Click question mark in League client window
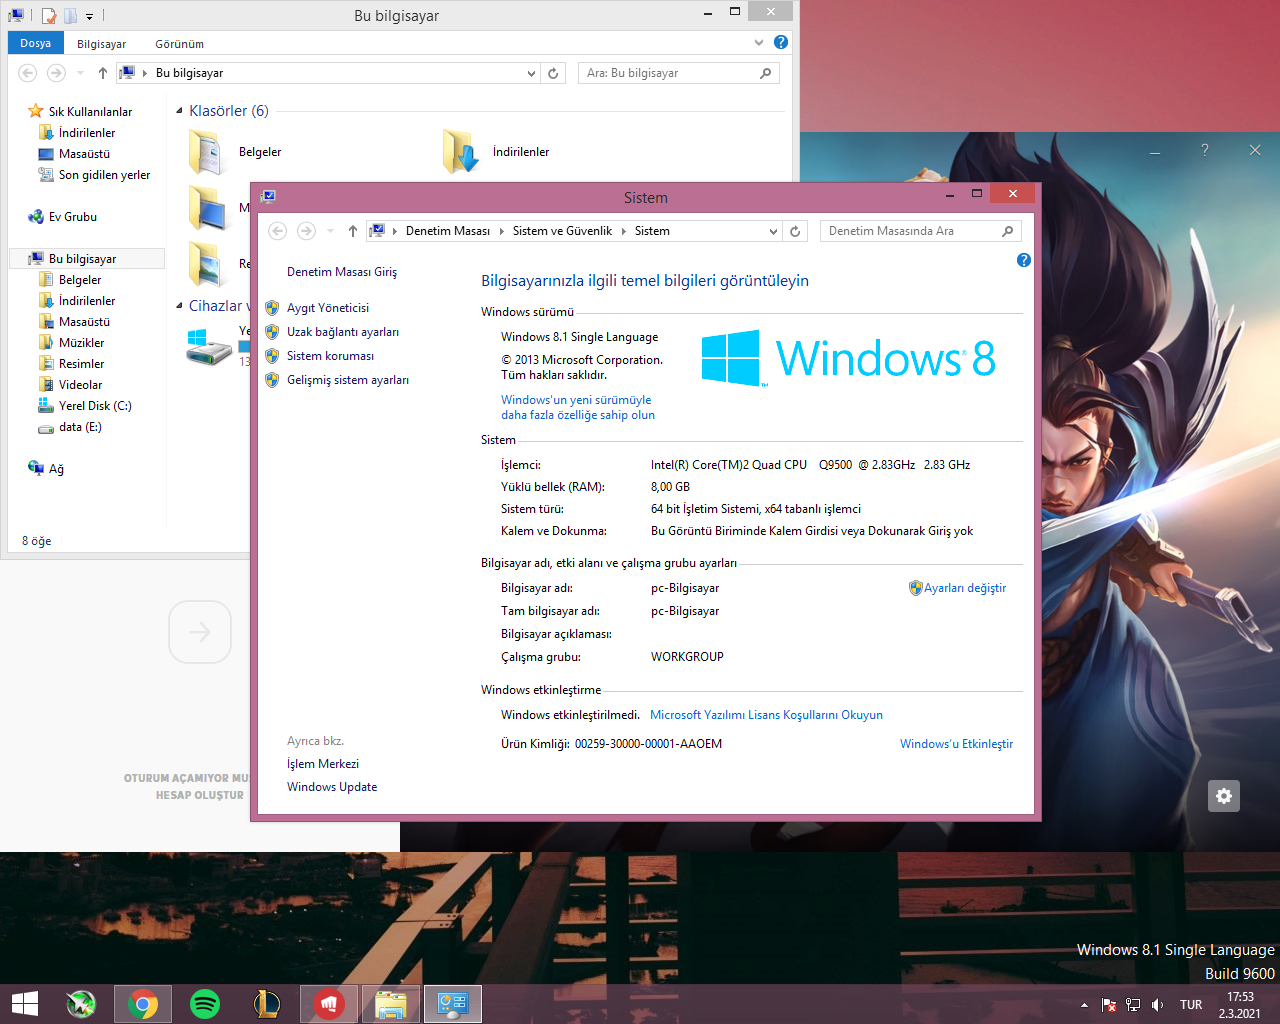Viewport: 1280px width, 1024px height. pos(1205,150)
